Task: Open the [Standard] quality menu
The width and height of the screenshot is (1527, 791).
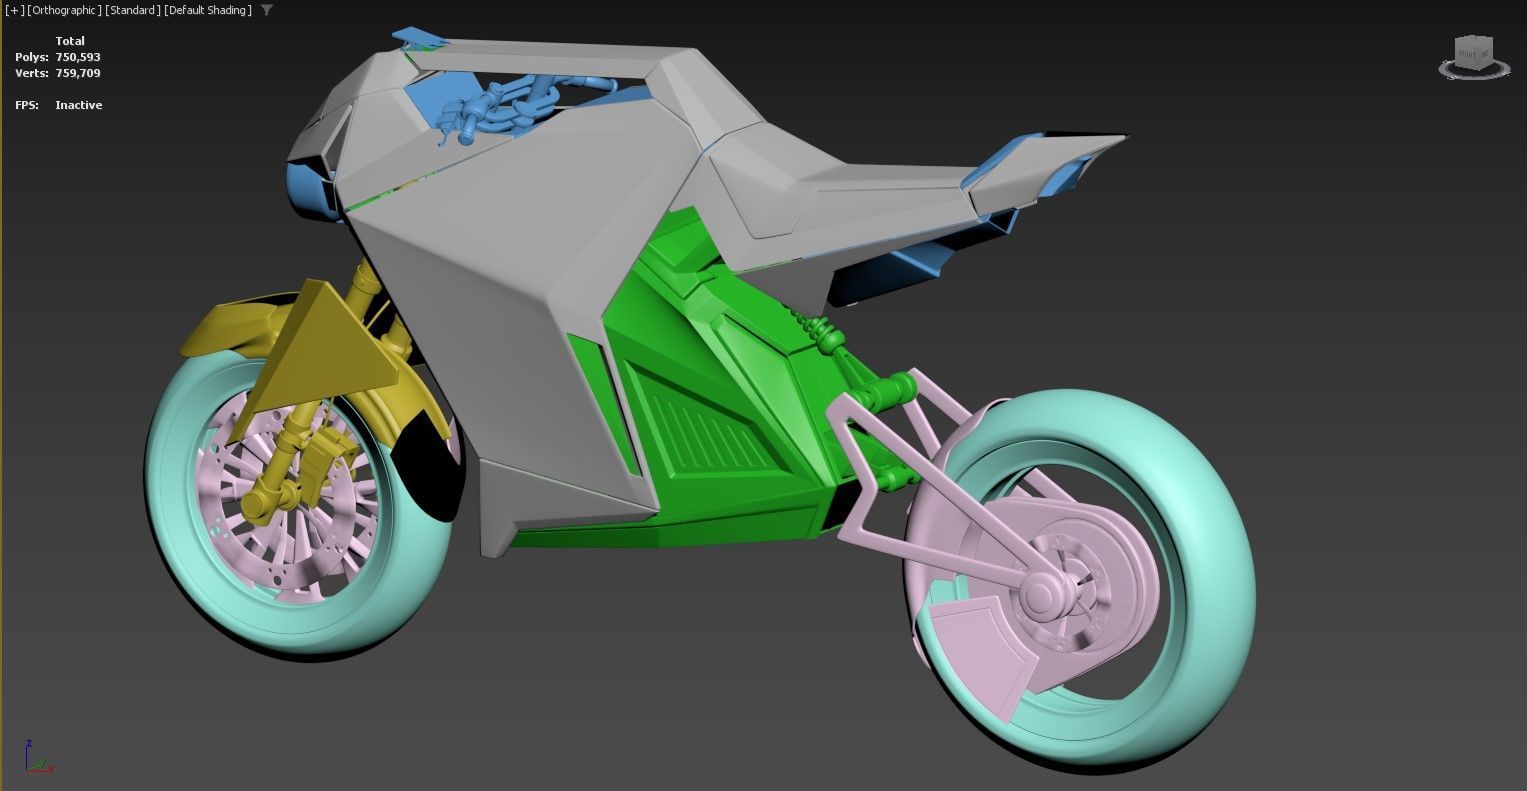Action: click(133, 10)
